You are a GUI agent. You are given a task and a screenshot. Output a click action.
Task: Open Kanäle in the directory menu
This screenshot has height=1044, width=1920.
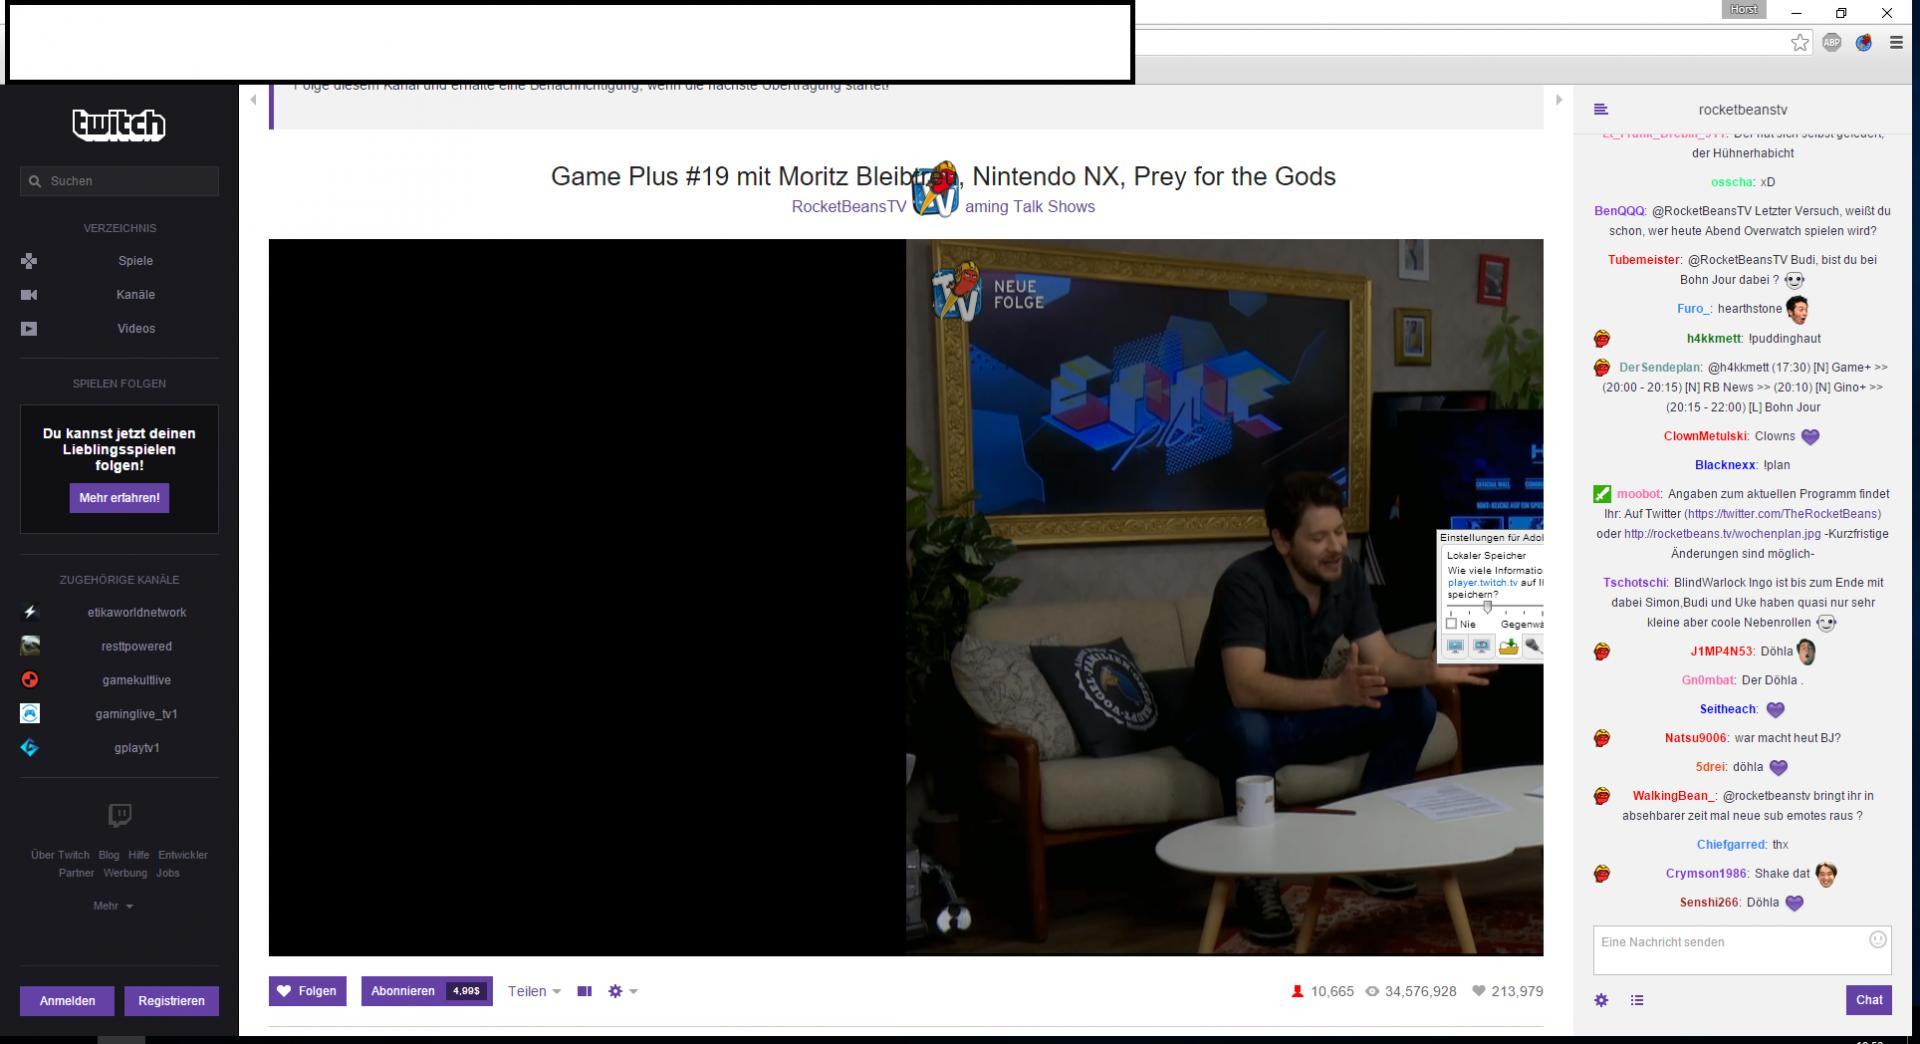(x=135, y=295)
